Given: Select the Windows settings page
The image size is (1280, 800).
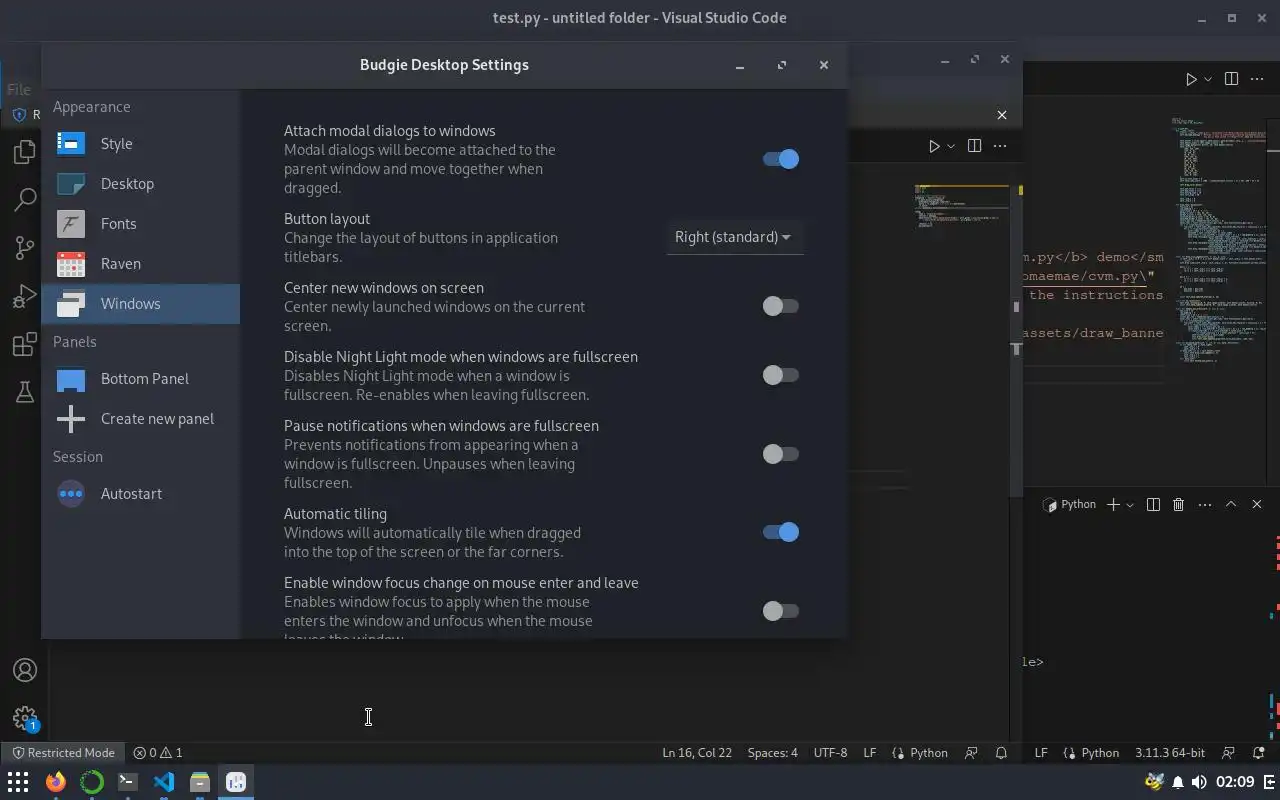Looking at the screenshot, I should pos(140,304).
